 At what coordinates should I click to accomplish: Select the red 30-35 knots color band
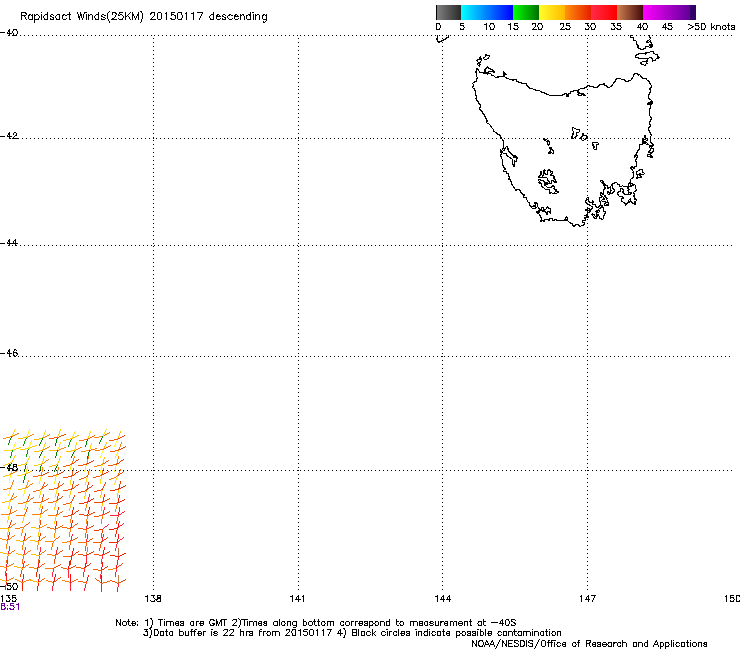[x=604, y=12]
